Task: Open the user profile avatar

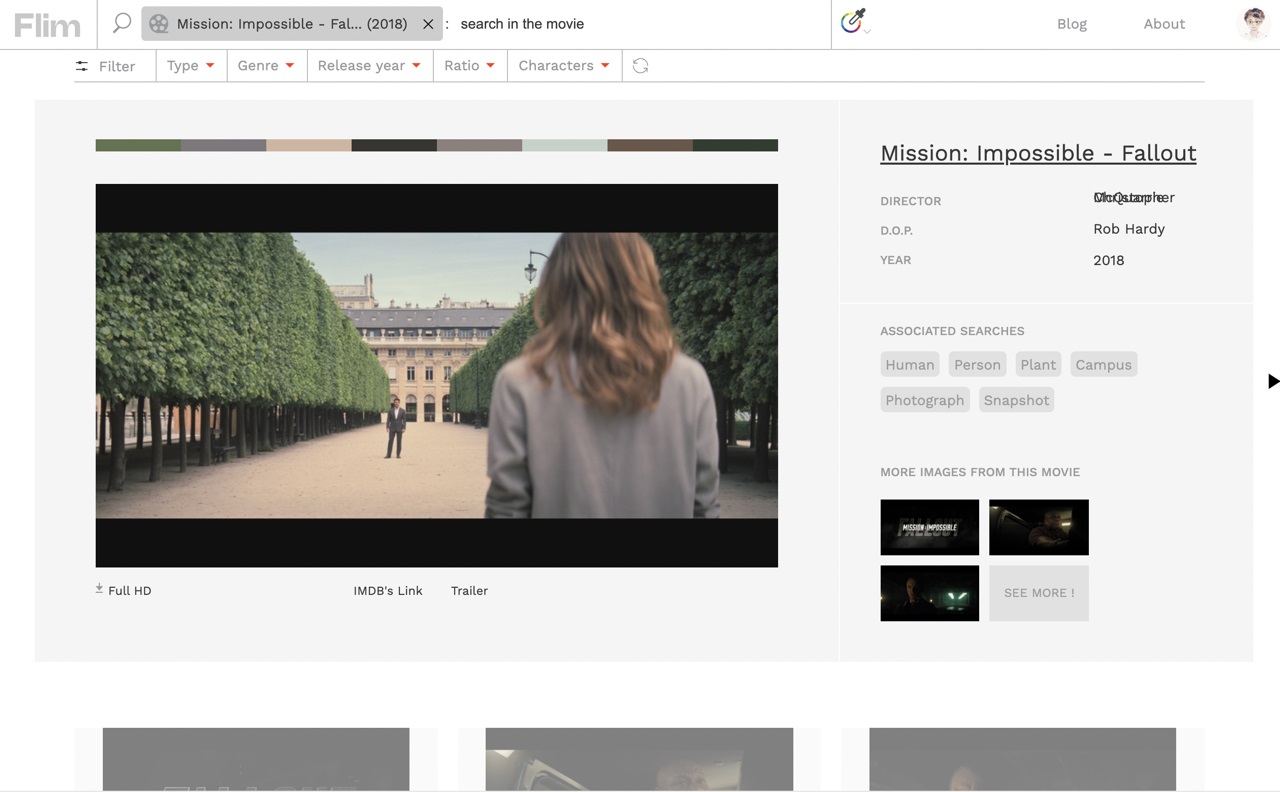Action: (x=1253, y=23)
